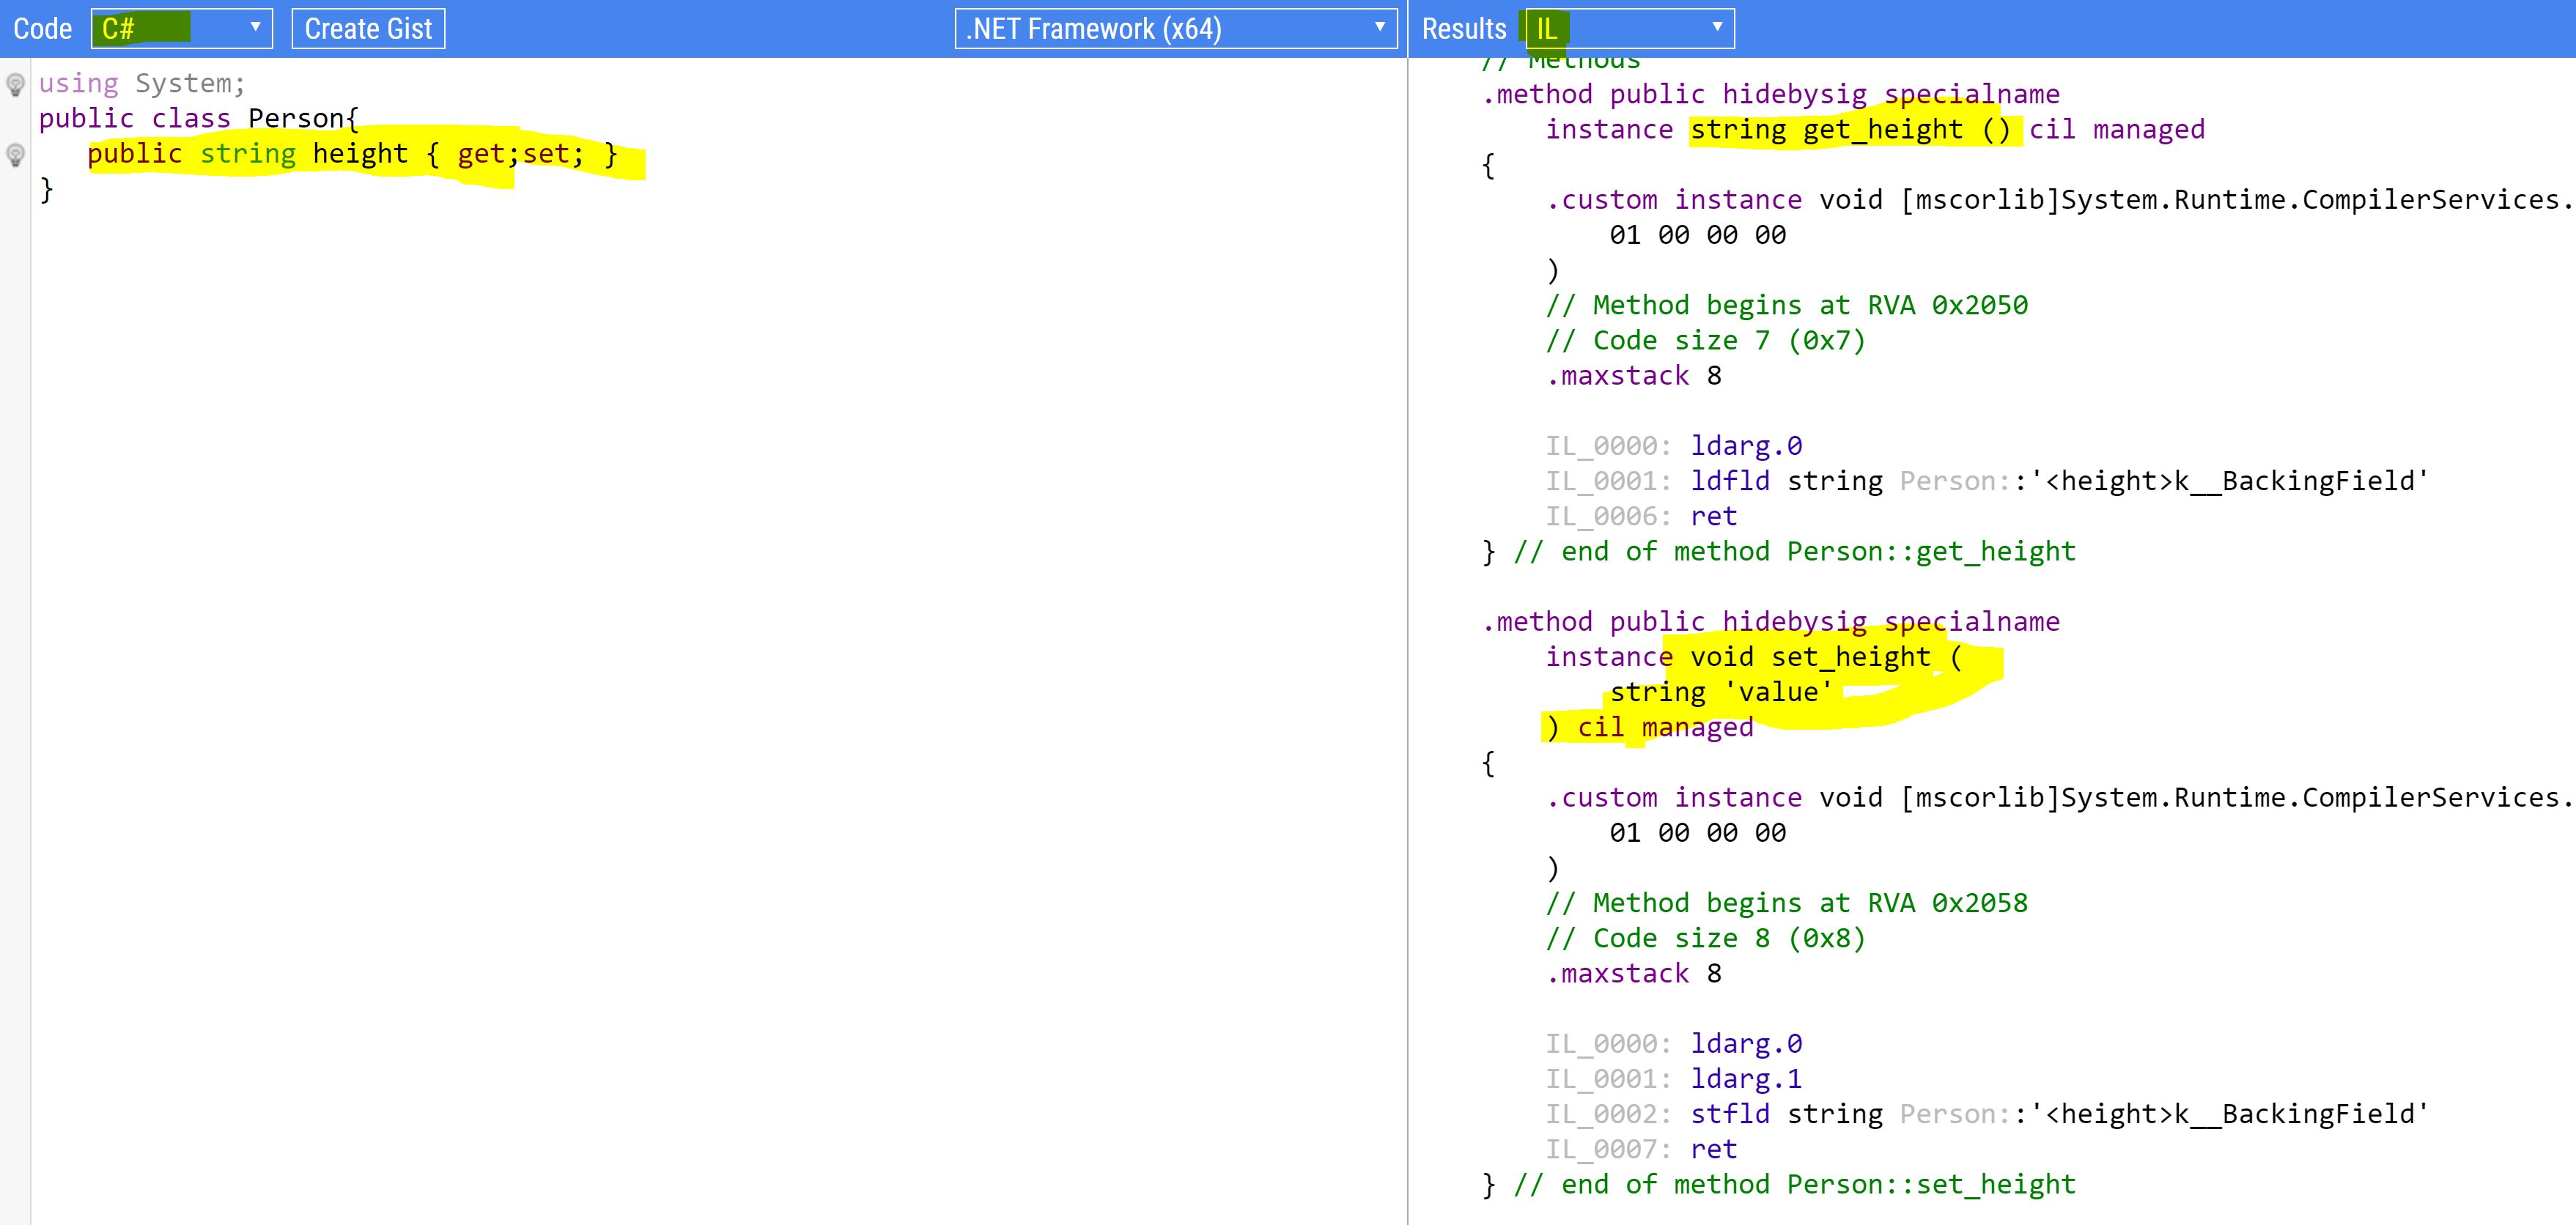Image resolution: width=2576 pixels, height=1225 pixels.
Task: Select the stfld instruction in IL output
Action: (1729, 1114)
